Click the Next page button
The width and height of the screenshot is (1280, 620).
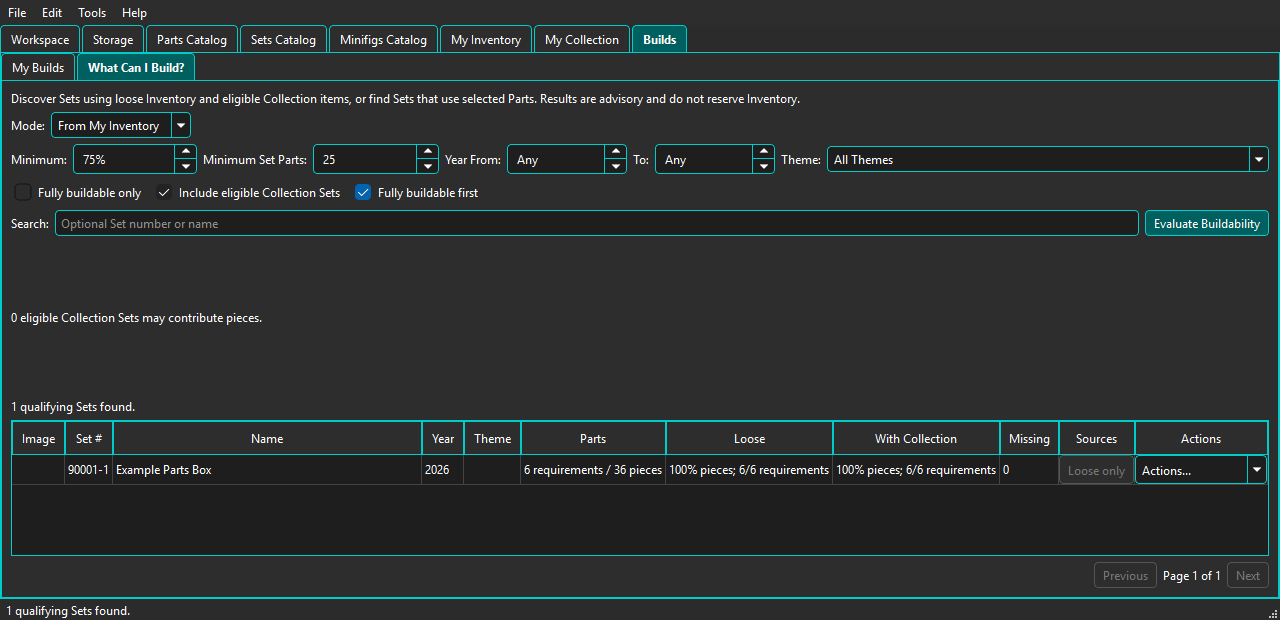[x=1248, y=575]
